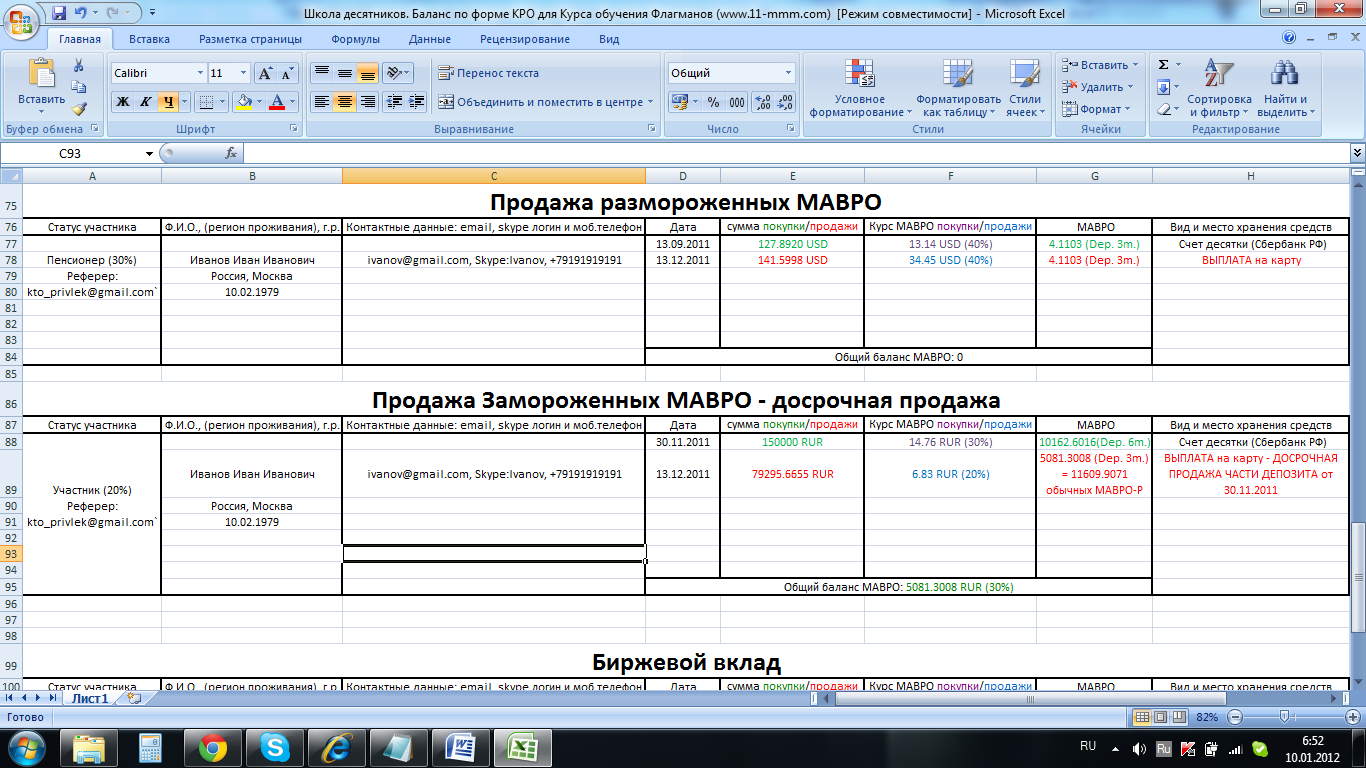This screenshot has width=1366, height=768.
Task: Select the Лист1 sheet tab
Action: click(x=89, y=699)
